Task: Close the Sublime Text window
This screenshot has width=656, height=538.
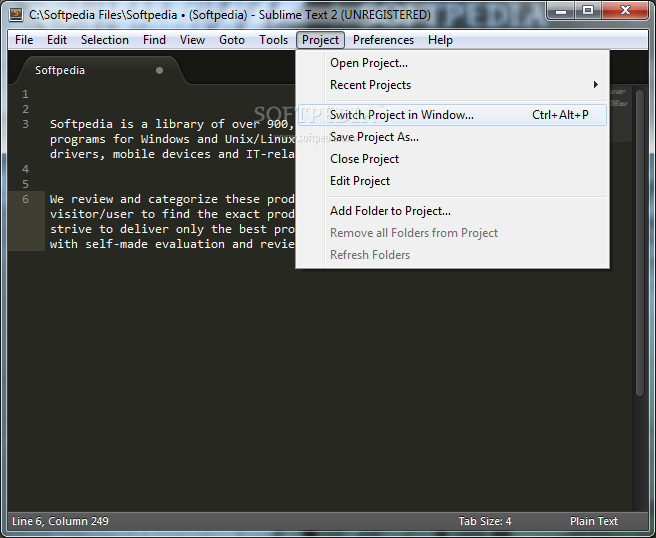Action: 625,11
